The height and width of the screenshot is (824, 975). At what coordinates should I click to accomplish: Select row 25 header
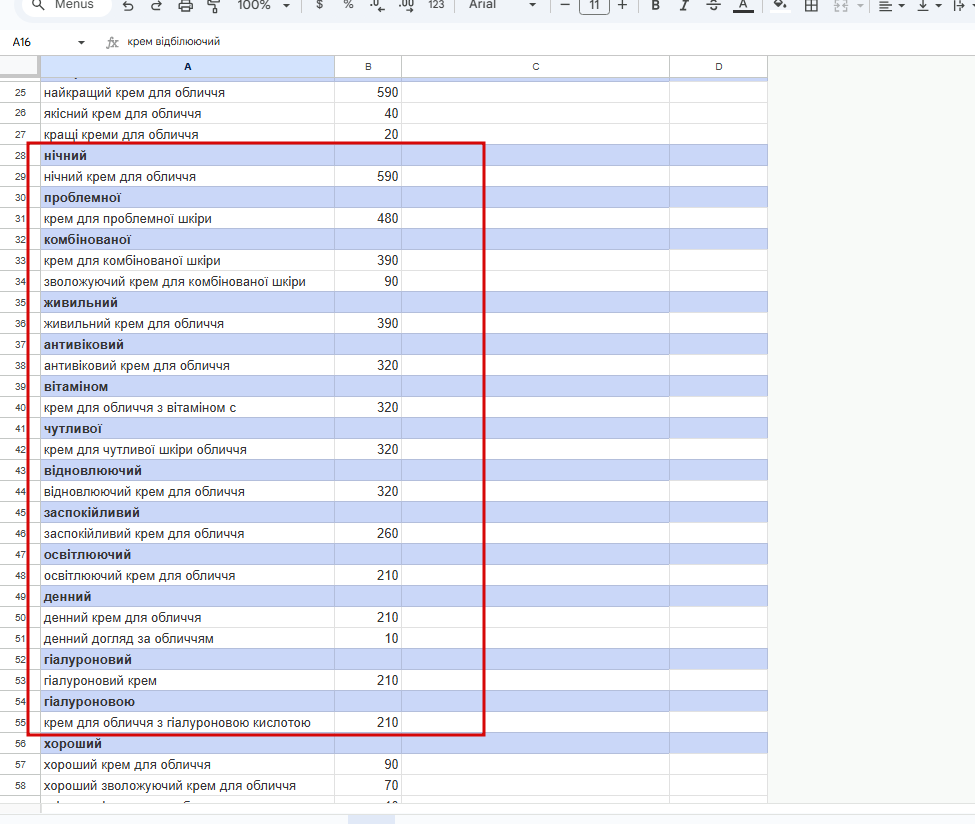pyautogui.click(x=20, y=93)
